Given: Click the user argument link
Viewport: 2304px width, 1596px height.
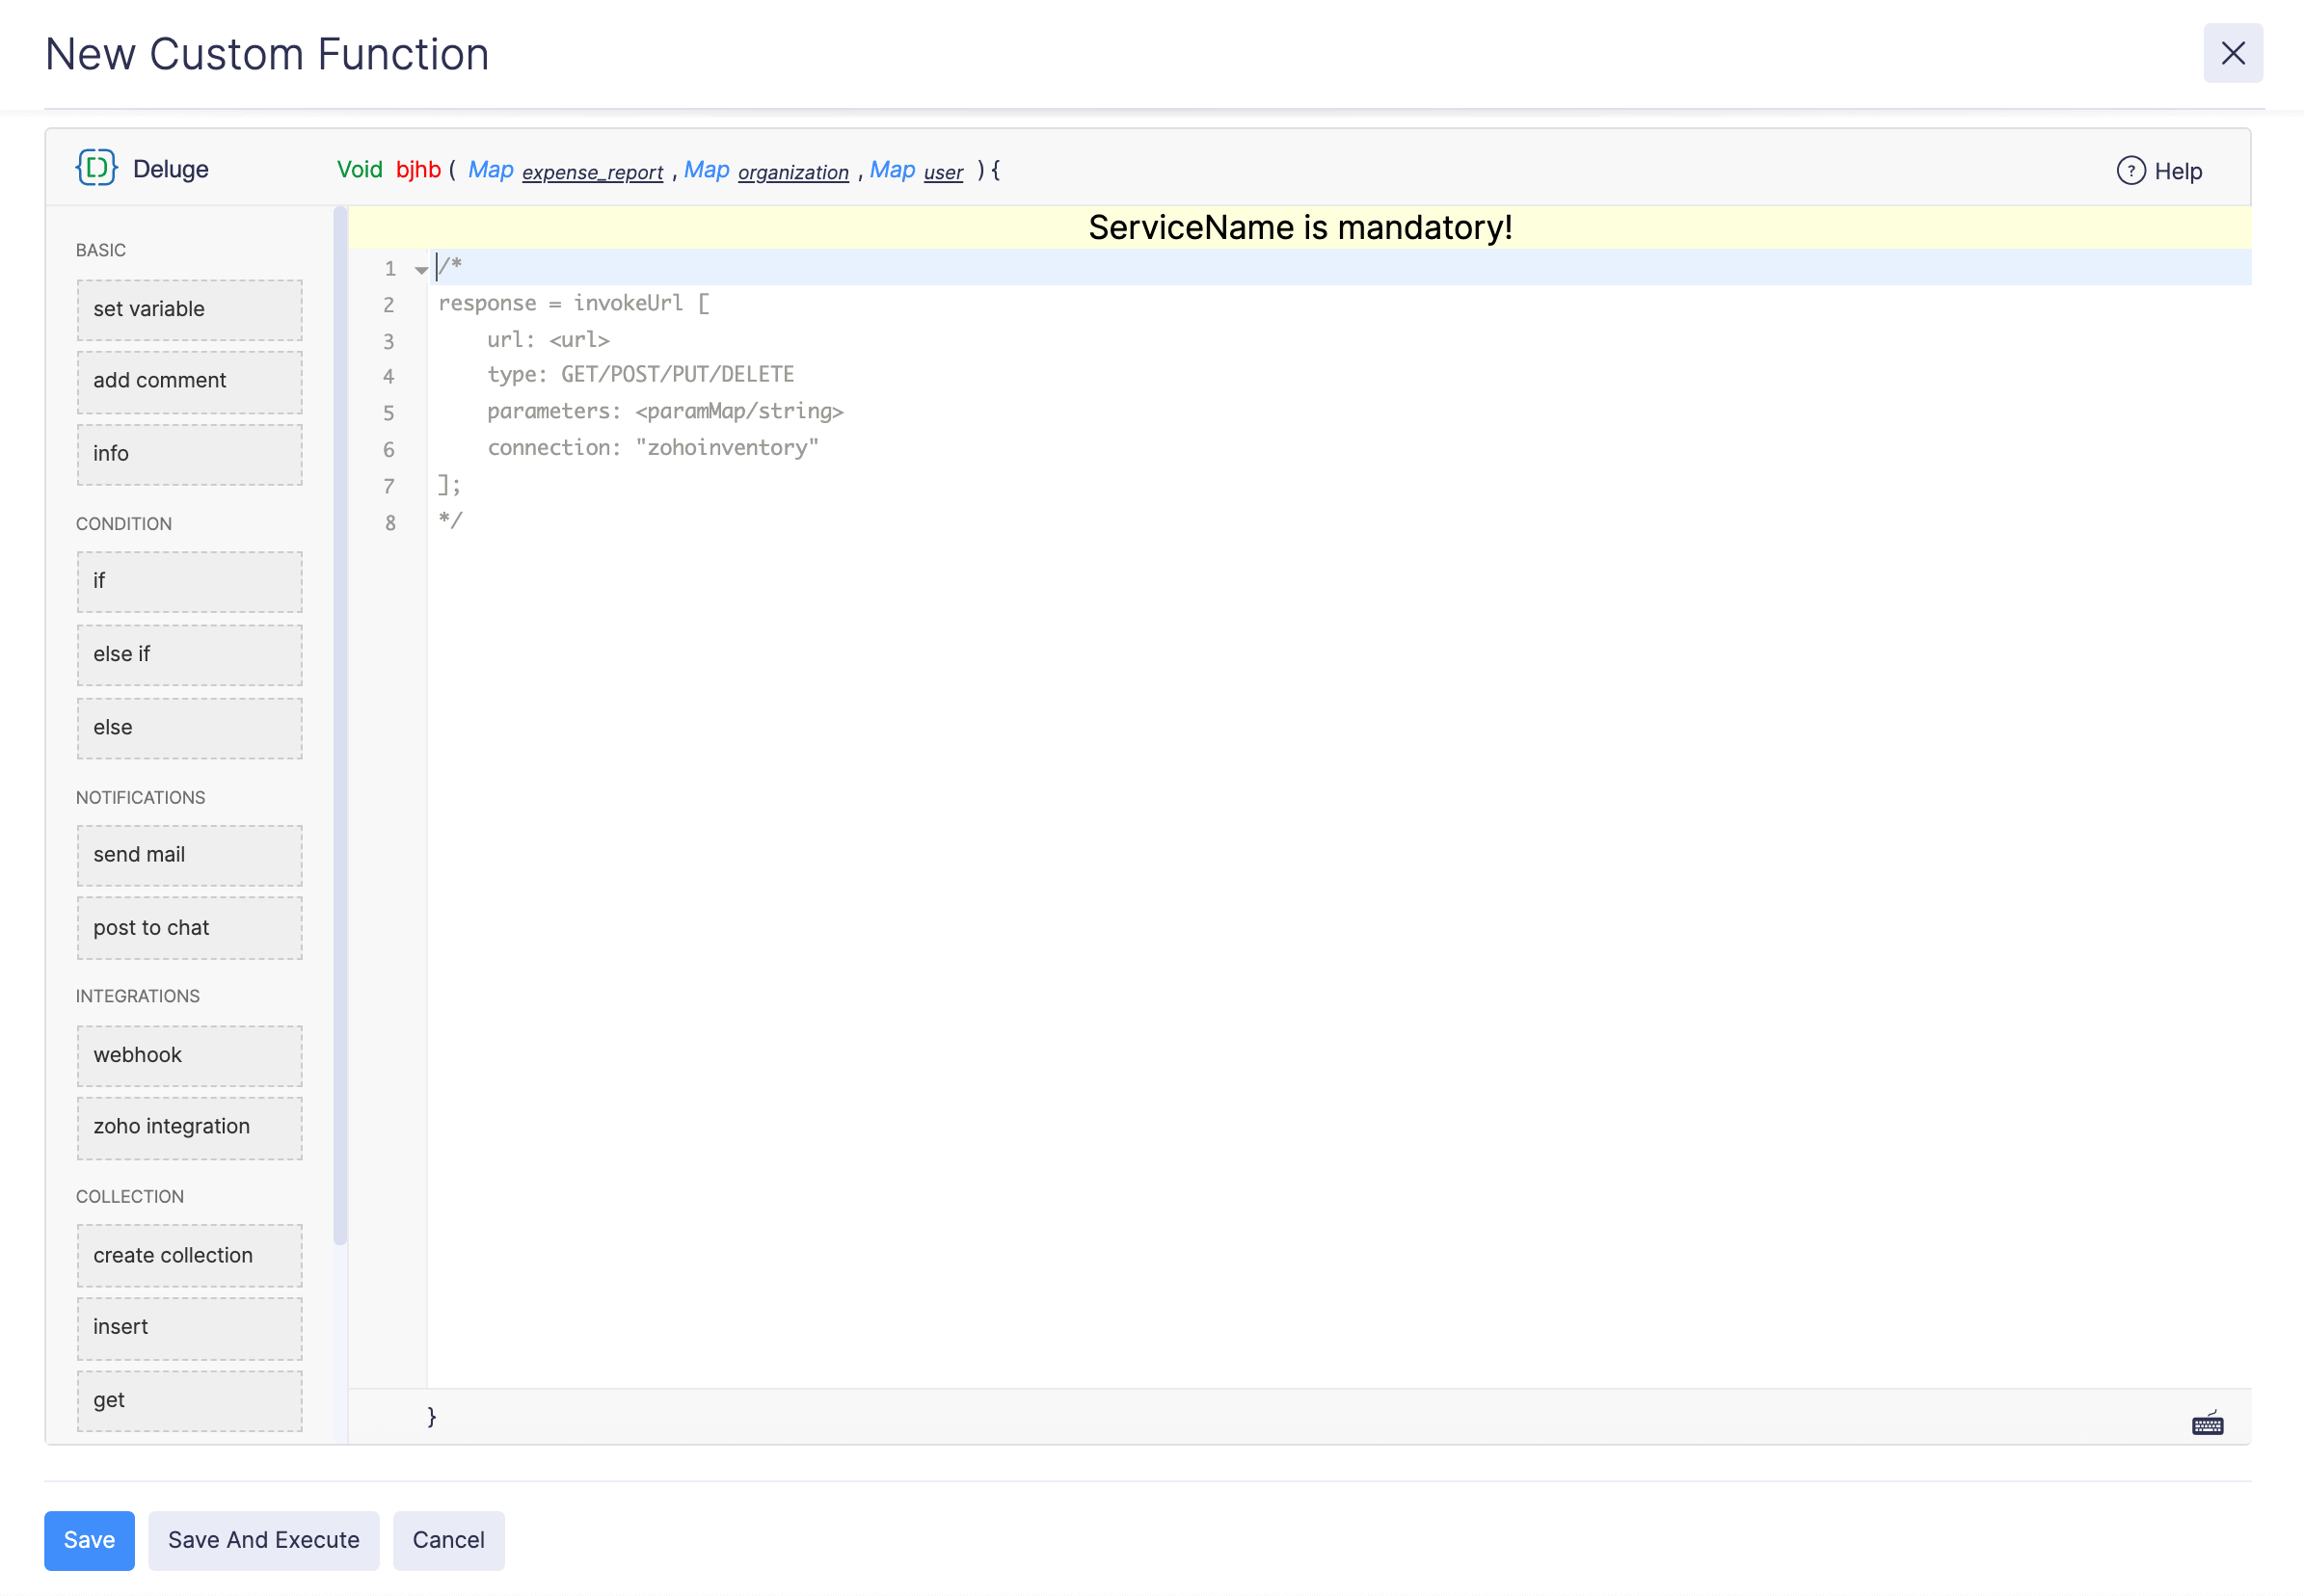Looking at the screenshot, I should click(943, 172).
